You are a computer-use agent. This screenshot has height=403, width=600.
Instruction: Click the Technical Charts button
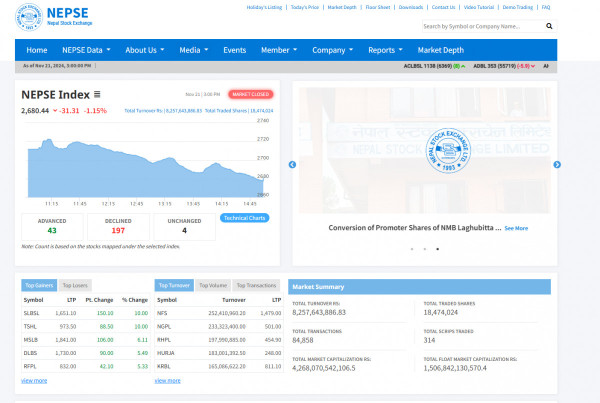coord(245,218)
